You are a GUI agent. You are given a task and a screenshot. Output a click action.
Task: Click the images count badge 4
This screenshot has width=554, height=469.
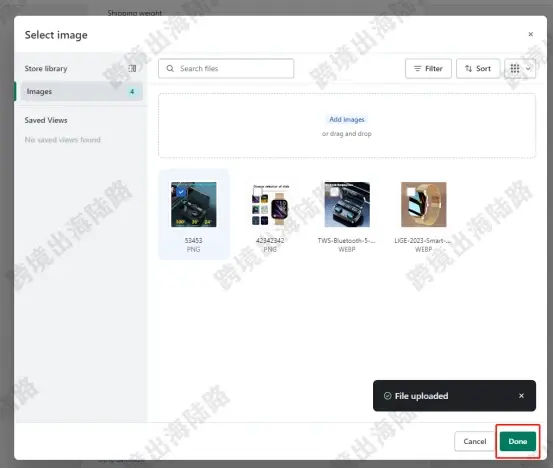point(132,92)
